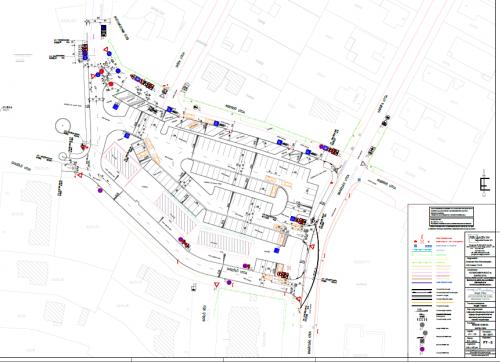Image resolution: width=500 pixels, height=362 pixels.
Task: Select the blue square sign below the southern parking row
Action: tap(276, 251)
